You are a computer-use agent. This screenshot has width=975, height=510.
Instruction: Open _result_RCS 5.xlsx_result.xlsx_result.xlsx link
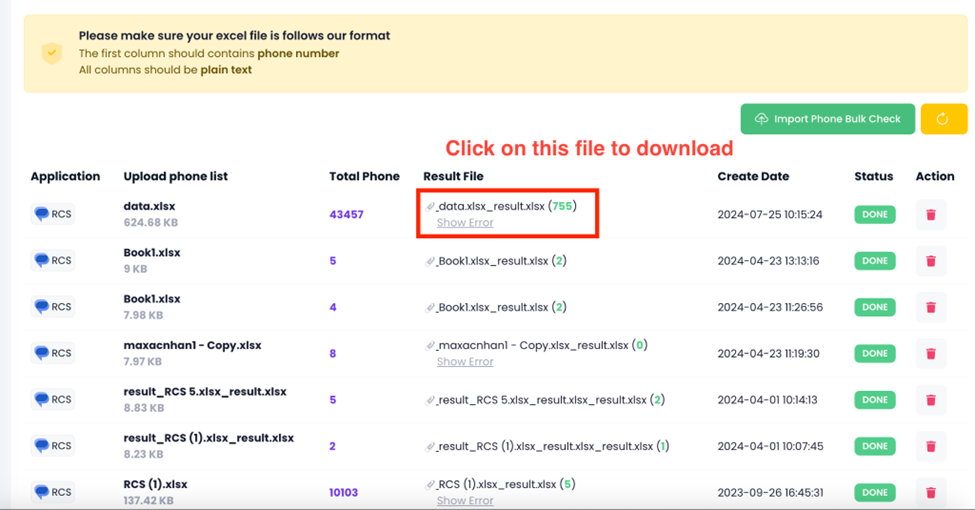click(543, 400)
